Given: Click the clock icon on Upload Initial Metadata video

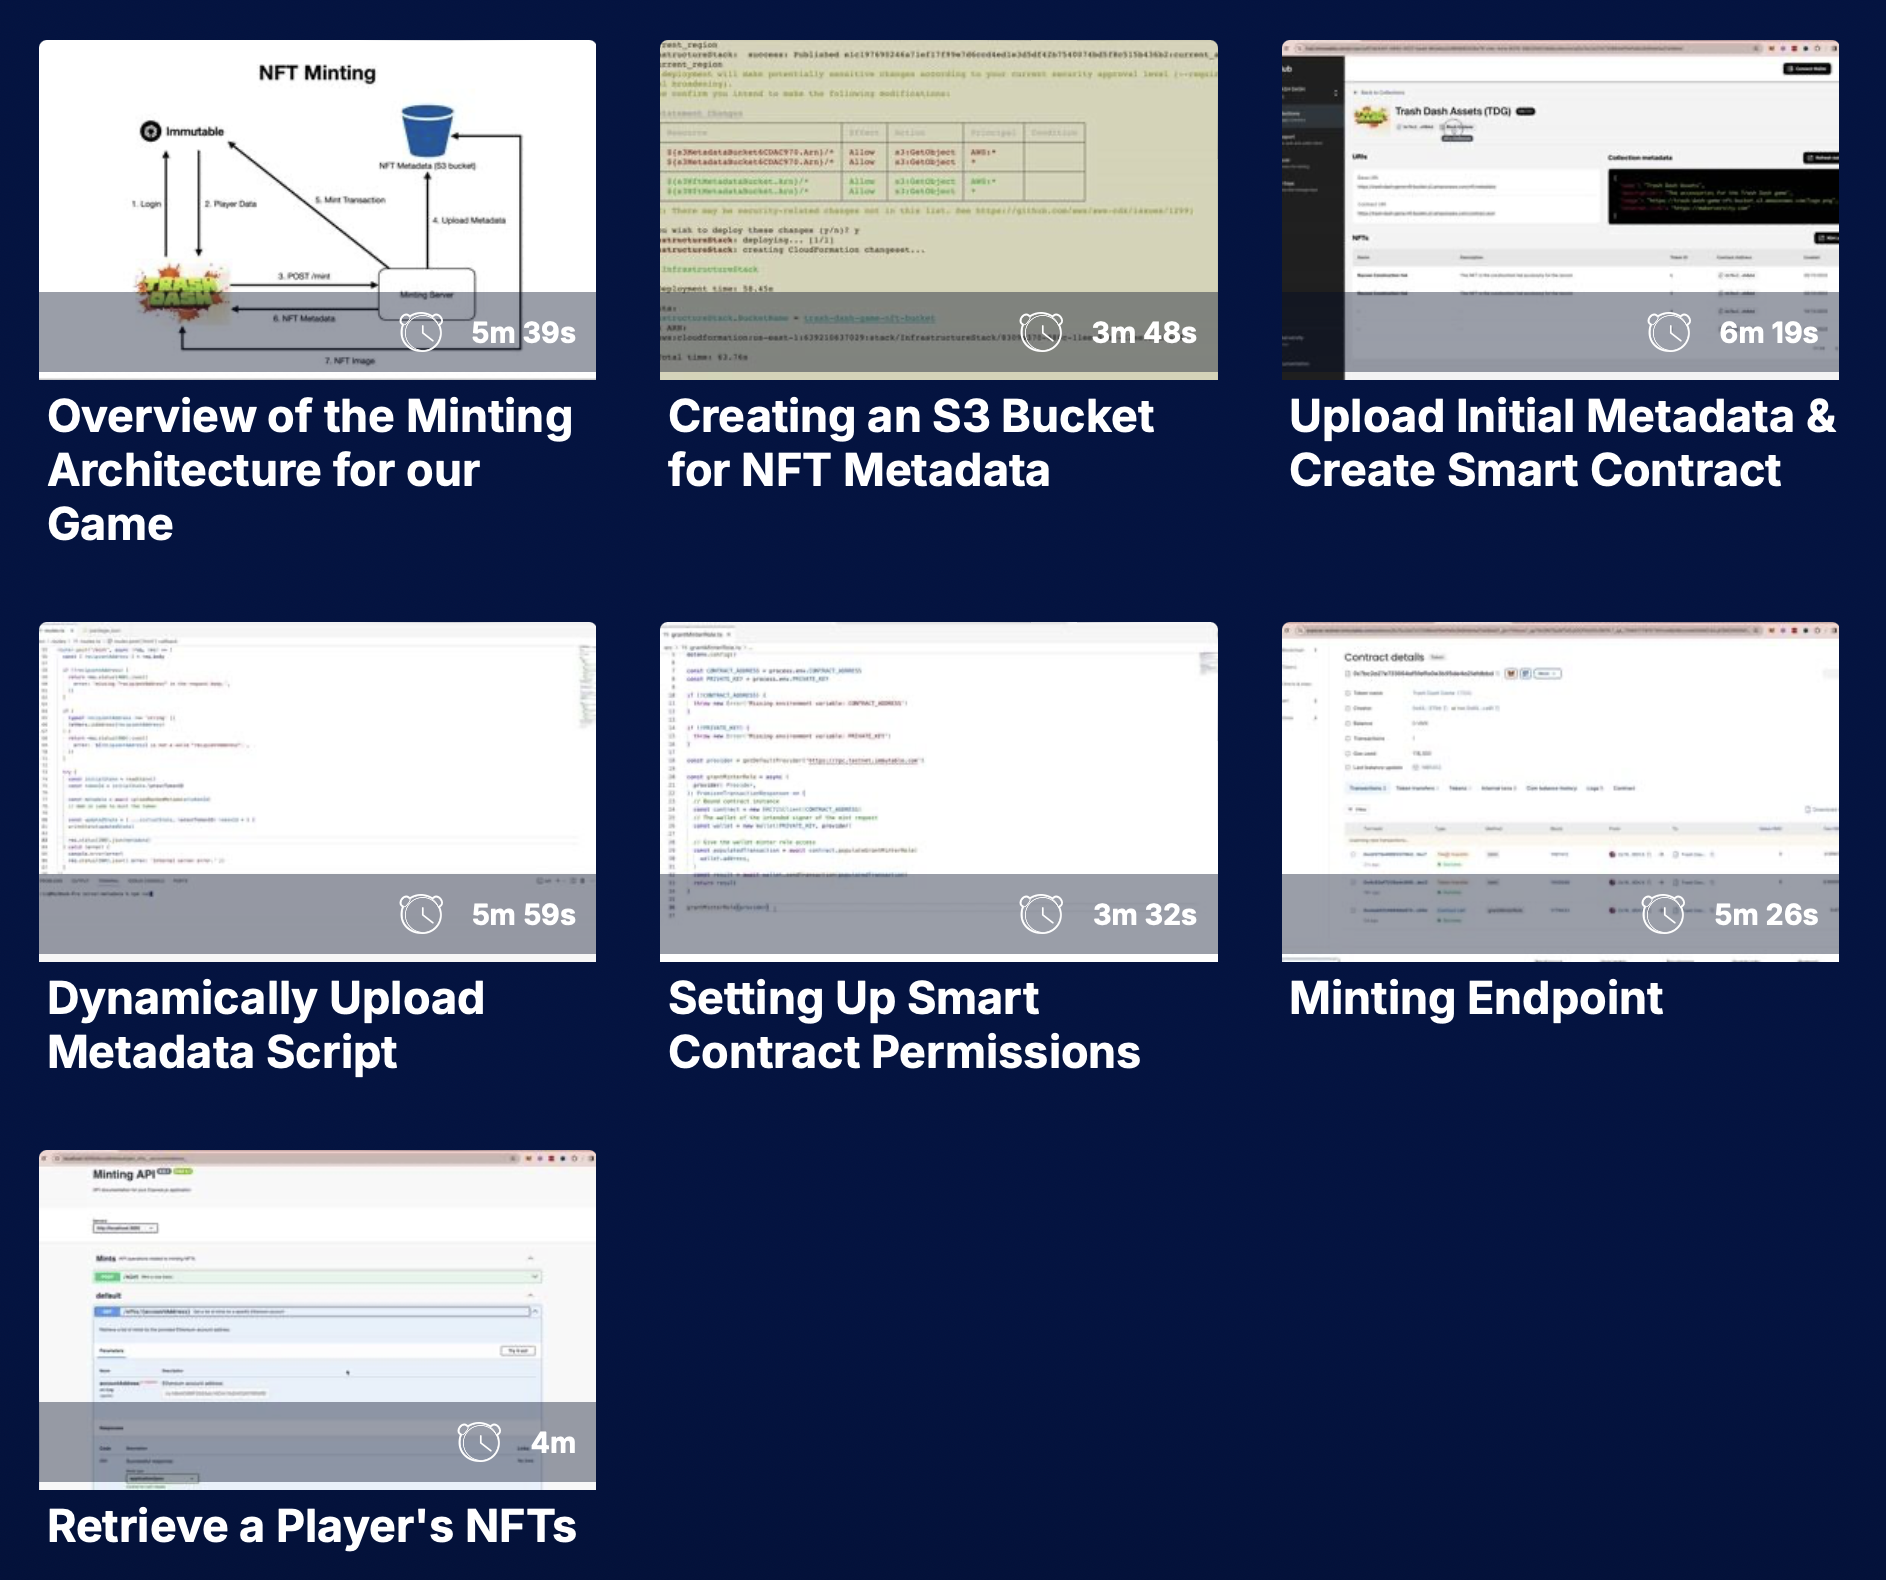Looking at the screenshot, I should click(x=1668, y=332).
